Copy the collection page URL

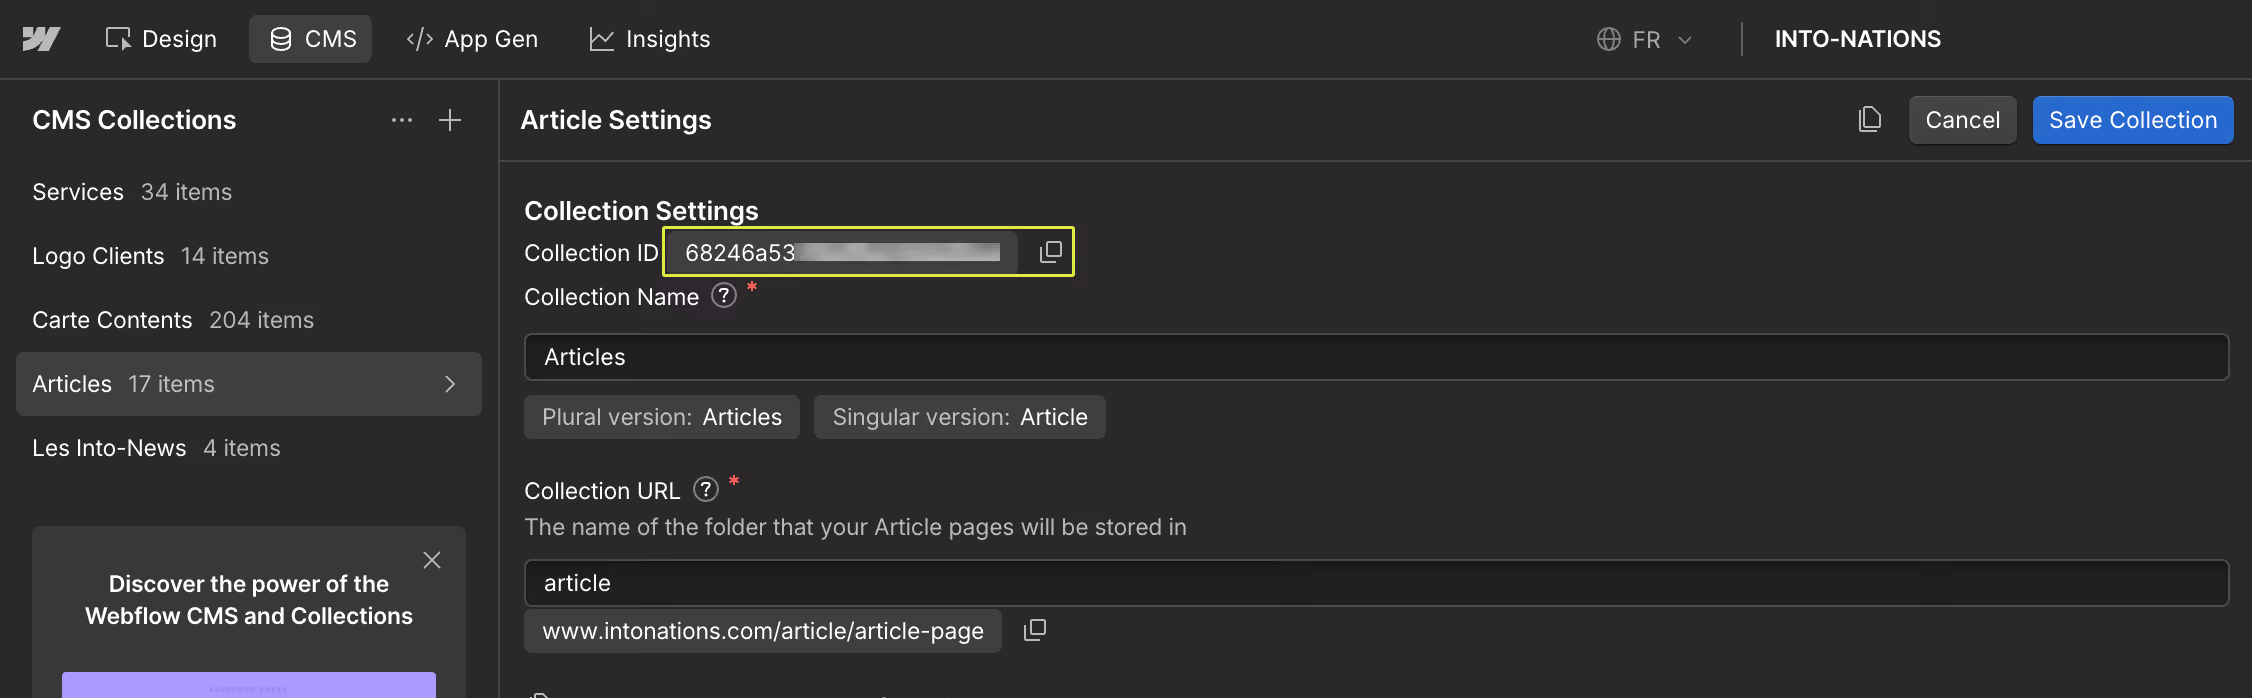tap(1035, 631)
